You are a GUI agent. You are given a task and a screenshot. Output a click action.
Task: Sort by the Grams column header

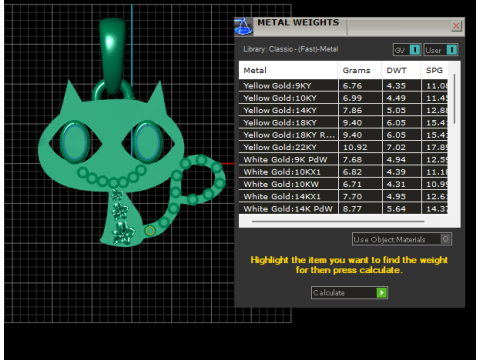(x=360, y=70)
